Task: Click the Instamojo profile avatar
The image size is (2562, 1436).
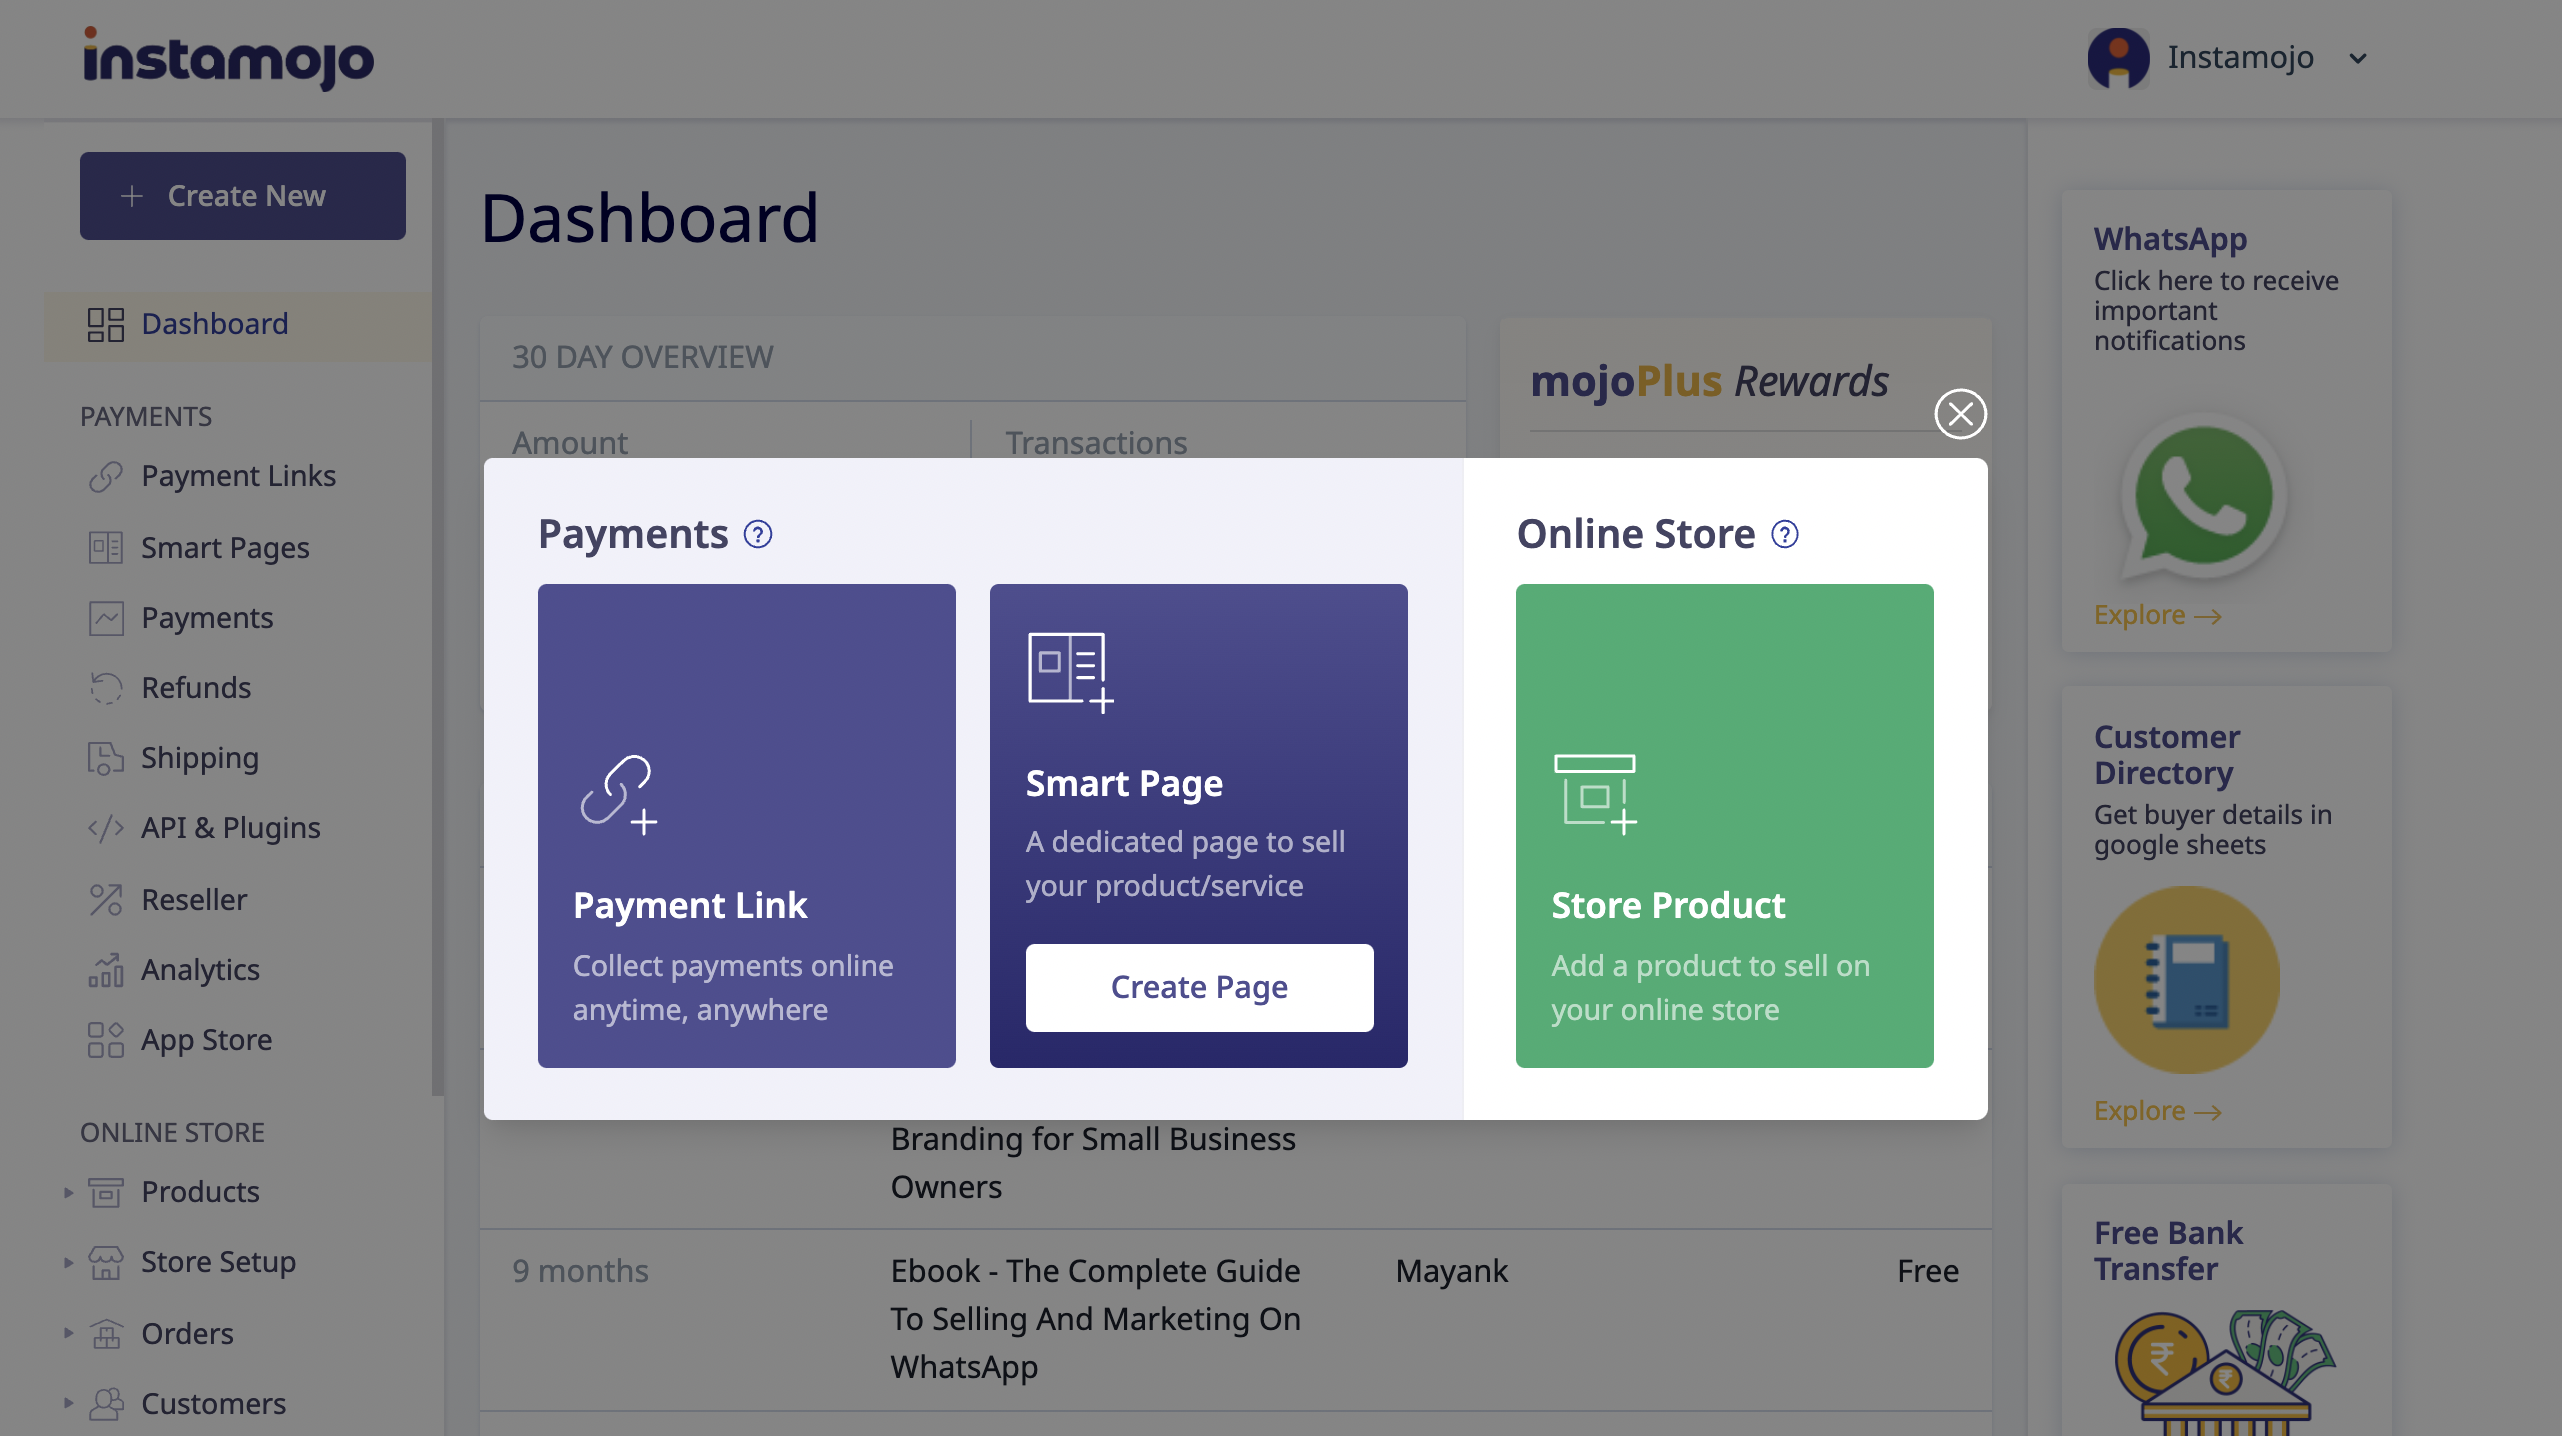Action: coord(2118,58)
